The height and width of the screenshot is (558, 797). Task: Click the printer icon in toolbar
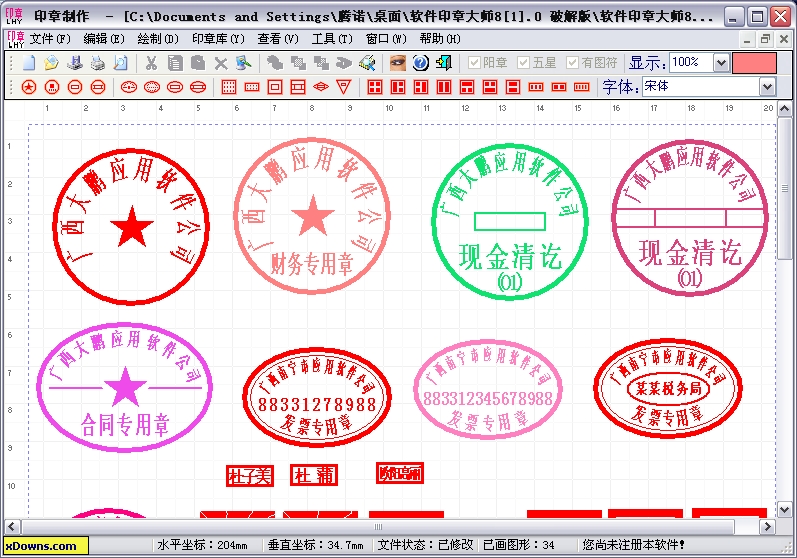click(x=97, y=63)
